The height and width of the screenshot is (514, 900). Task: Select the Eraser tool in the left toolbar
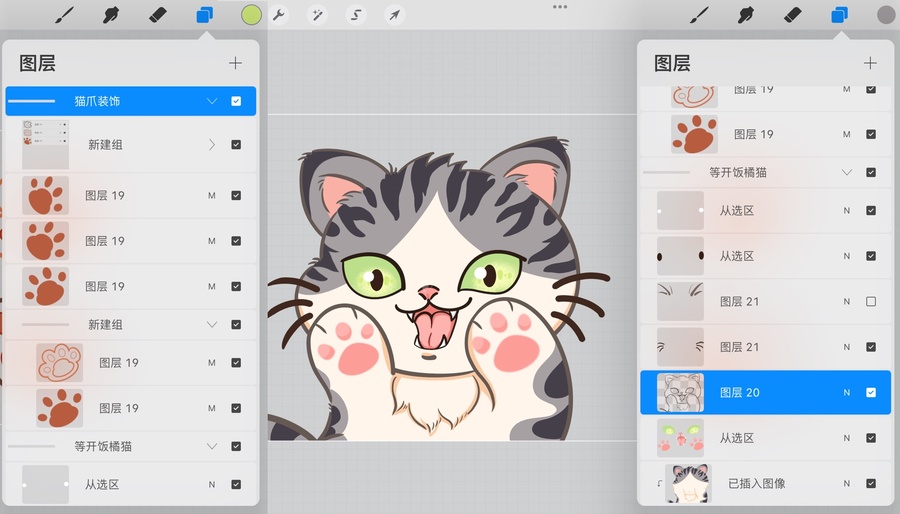click(x=157, y=15)
